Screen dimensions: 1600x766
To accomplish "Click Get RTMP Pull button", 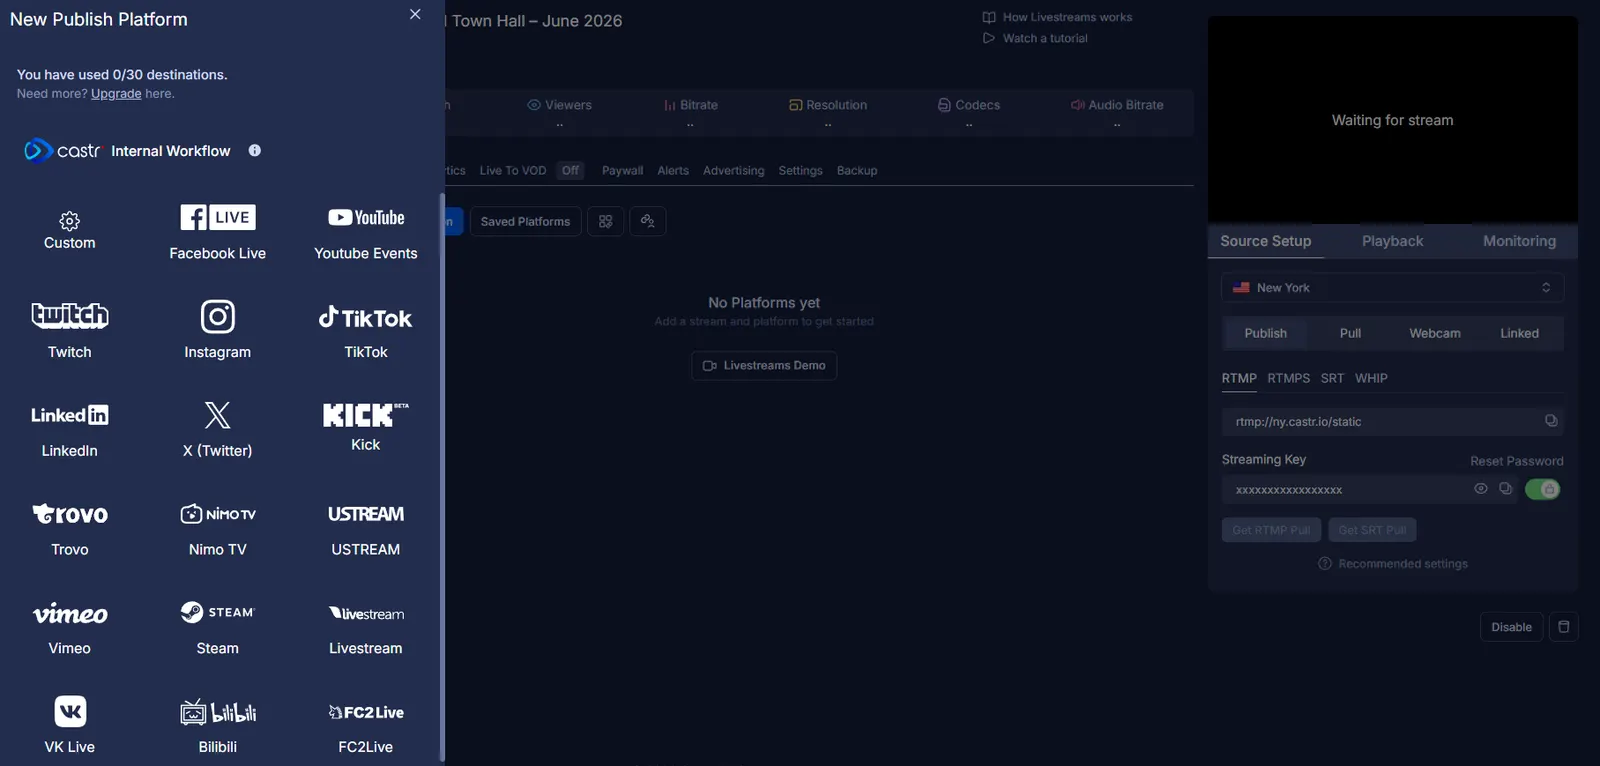I will [x=1271, y=530].
